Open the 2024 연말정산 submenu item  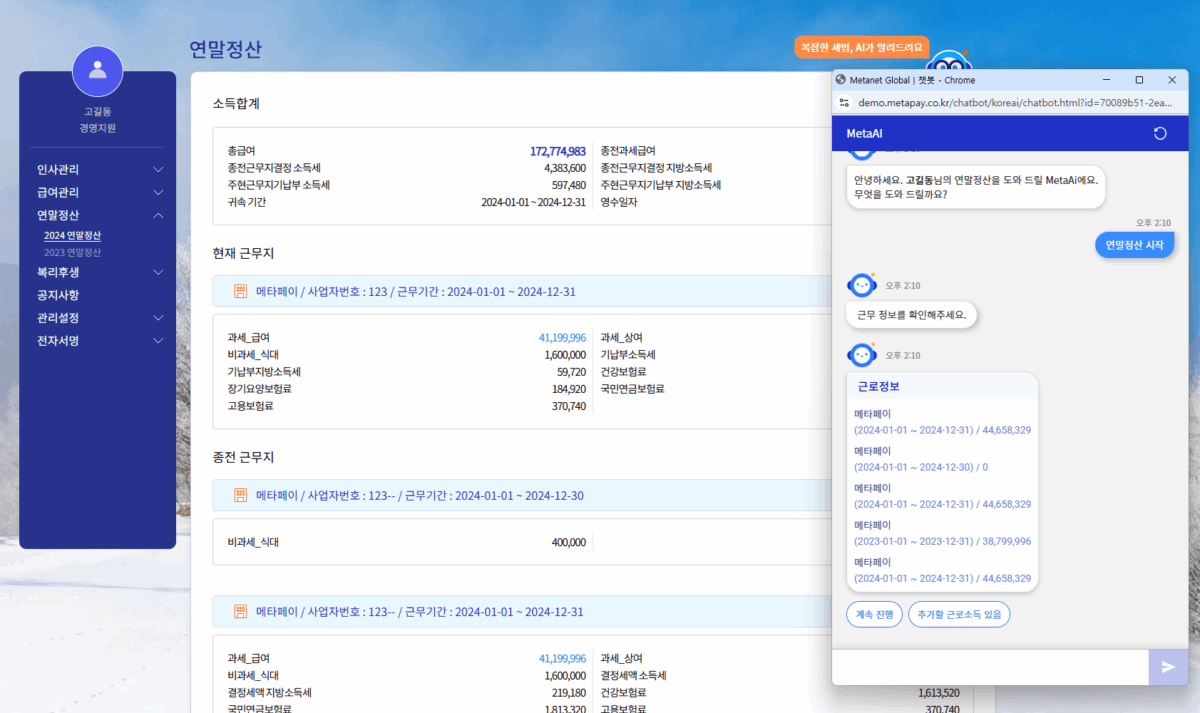click(x=72, y=236)
